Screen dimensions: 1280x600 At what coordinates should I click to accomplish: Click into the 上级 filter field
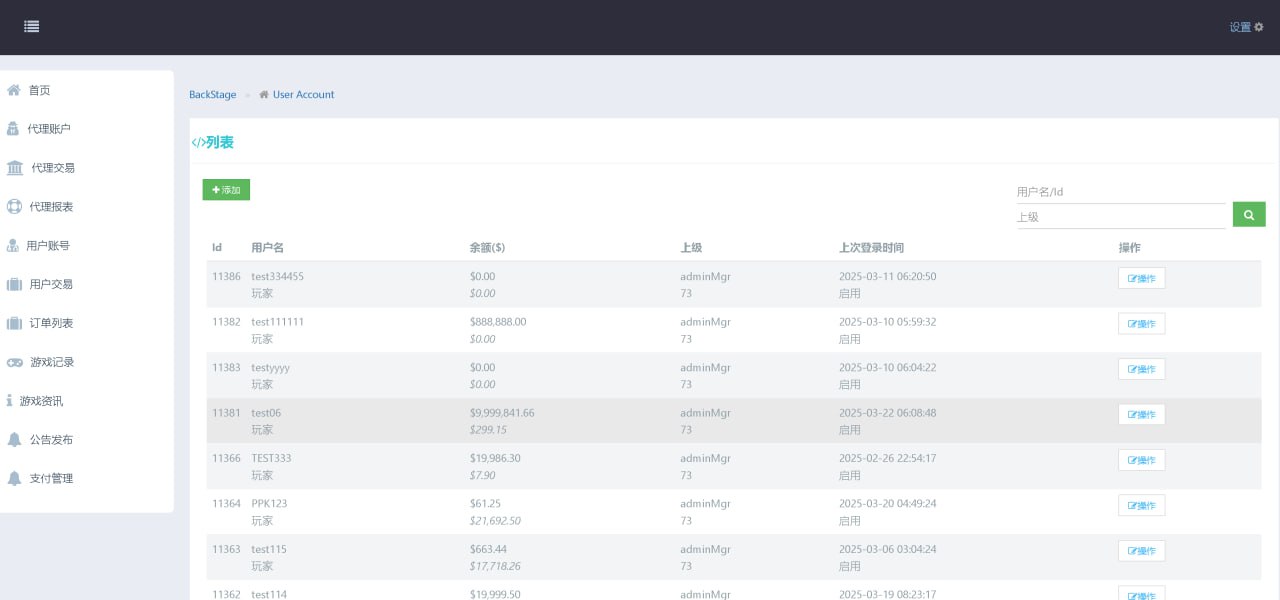click(x=1120, y=217)
